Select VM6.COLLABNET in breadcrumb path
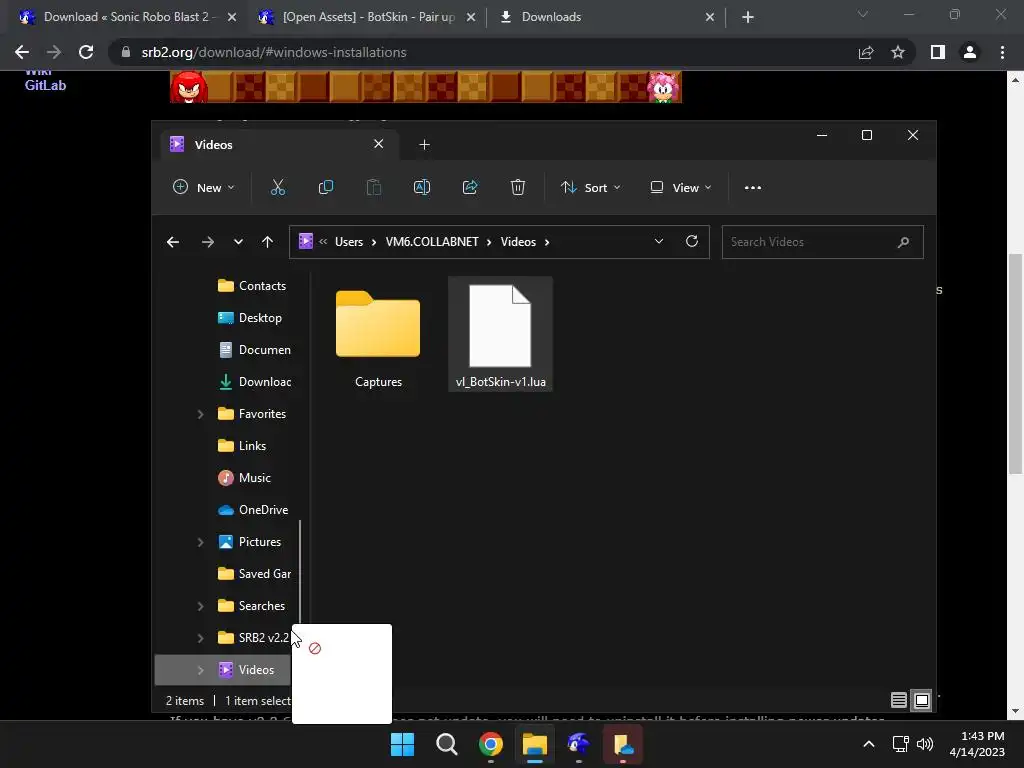 click(432, 242)
